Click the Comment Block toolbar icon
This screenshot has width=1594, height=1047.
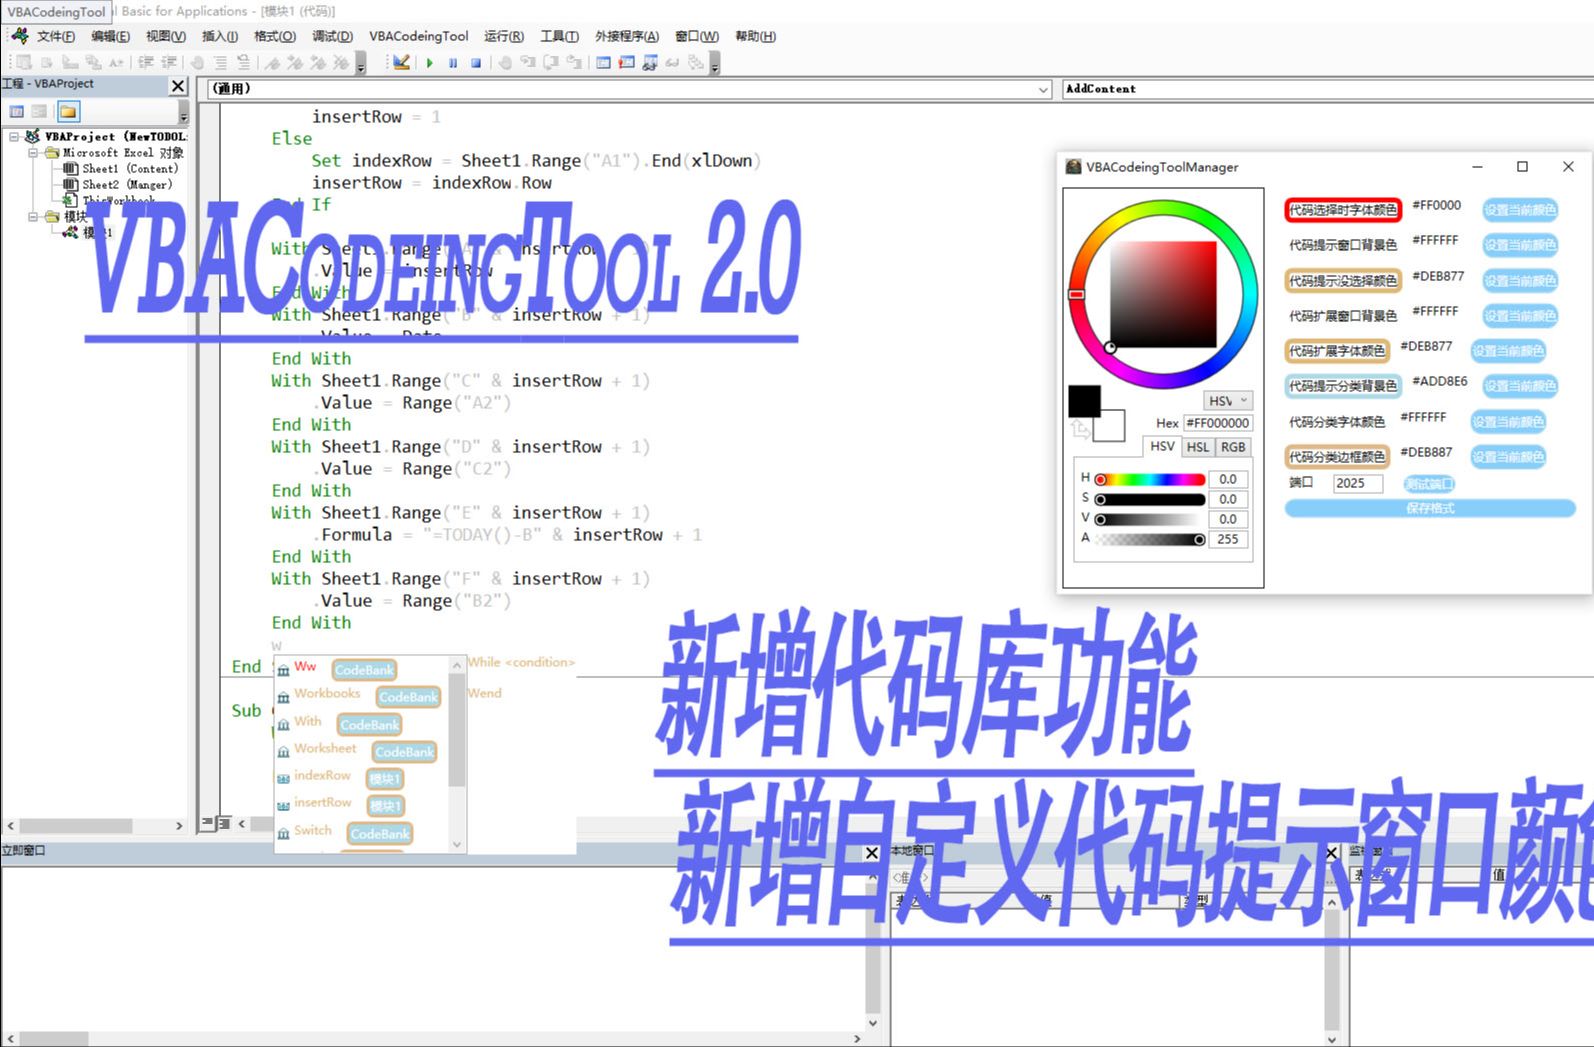click(x=220, y=63)
